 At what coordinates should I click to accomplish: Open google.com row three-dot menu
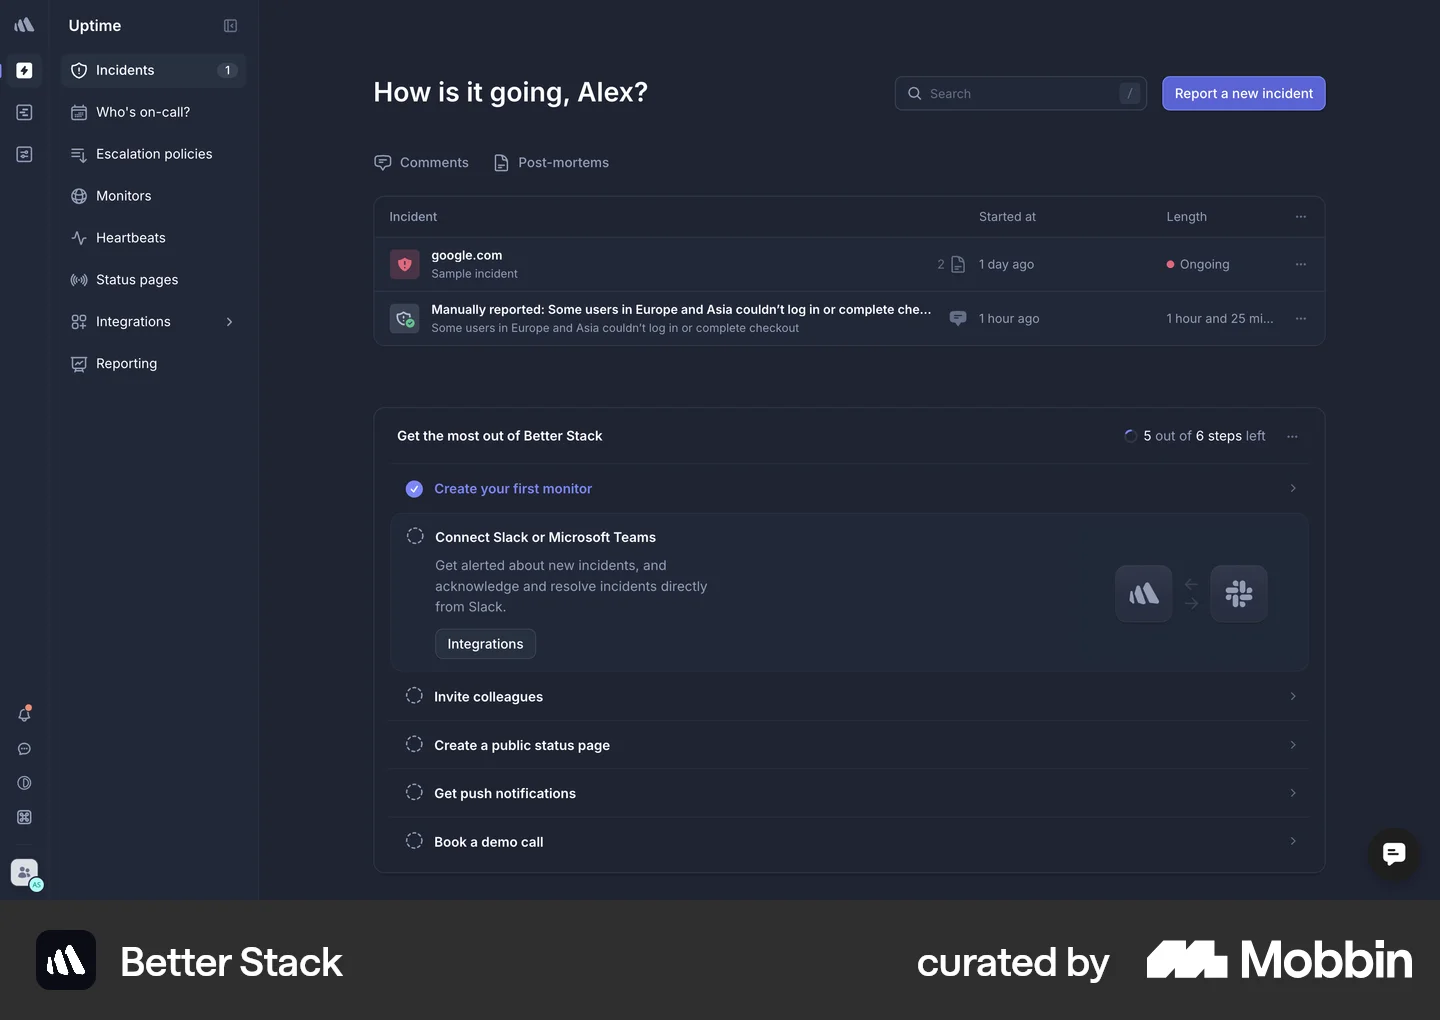pos(1300,264)
